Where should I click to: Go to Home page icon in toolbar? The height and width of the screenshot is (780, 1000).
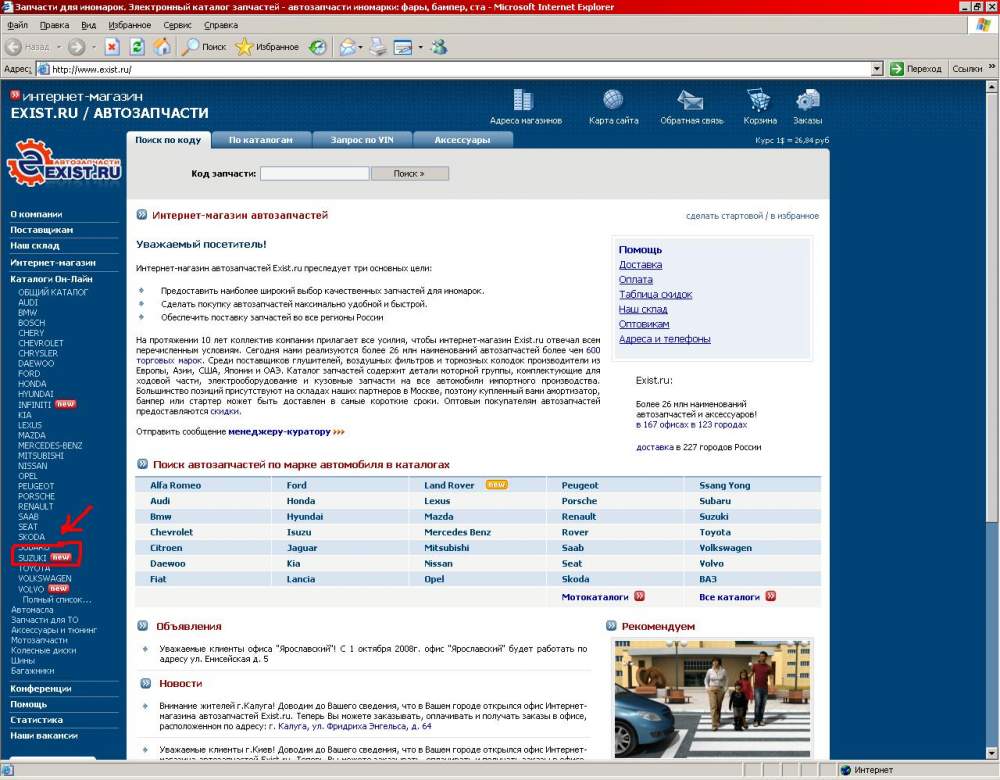pos(162,47)
